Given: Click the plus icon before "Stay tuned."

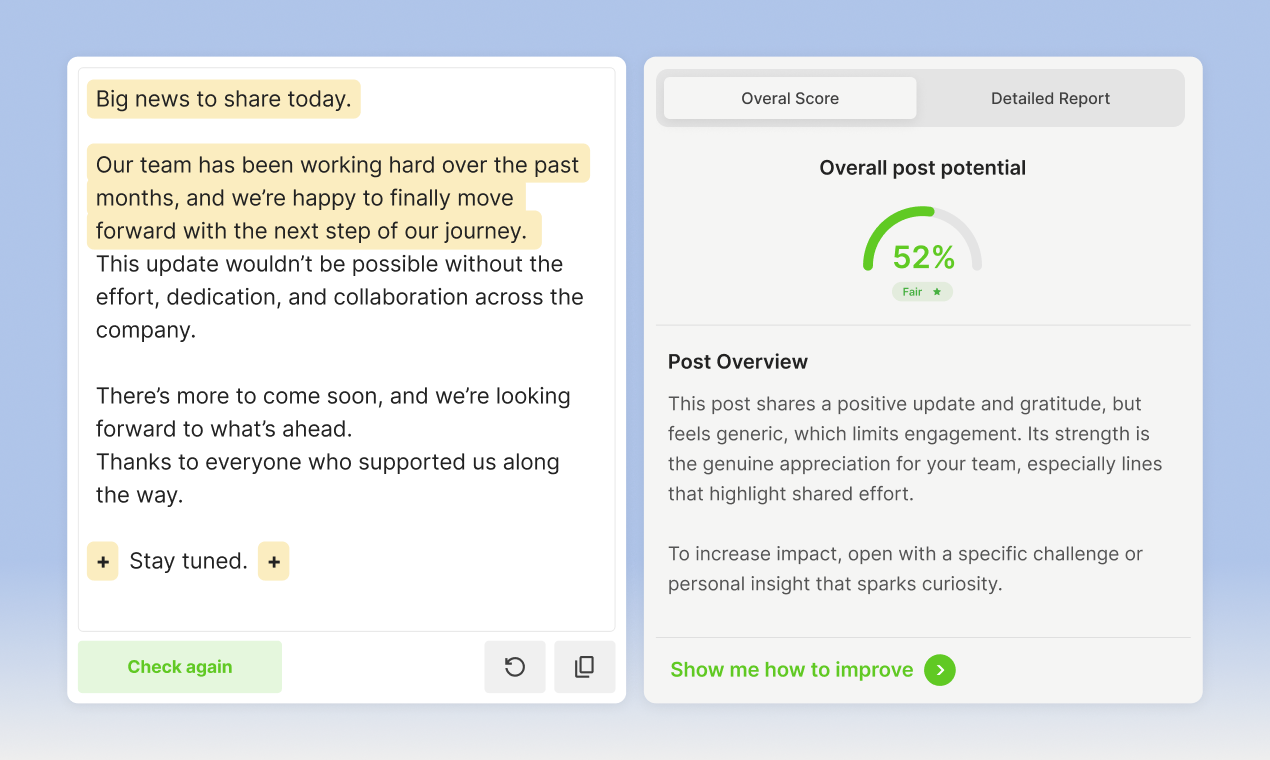Looking at the screenshot, I should pyautogui.click(x=102, y=561).
